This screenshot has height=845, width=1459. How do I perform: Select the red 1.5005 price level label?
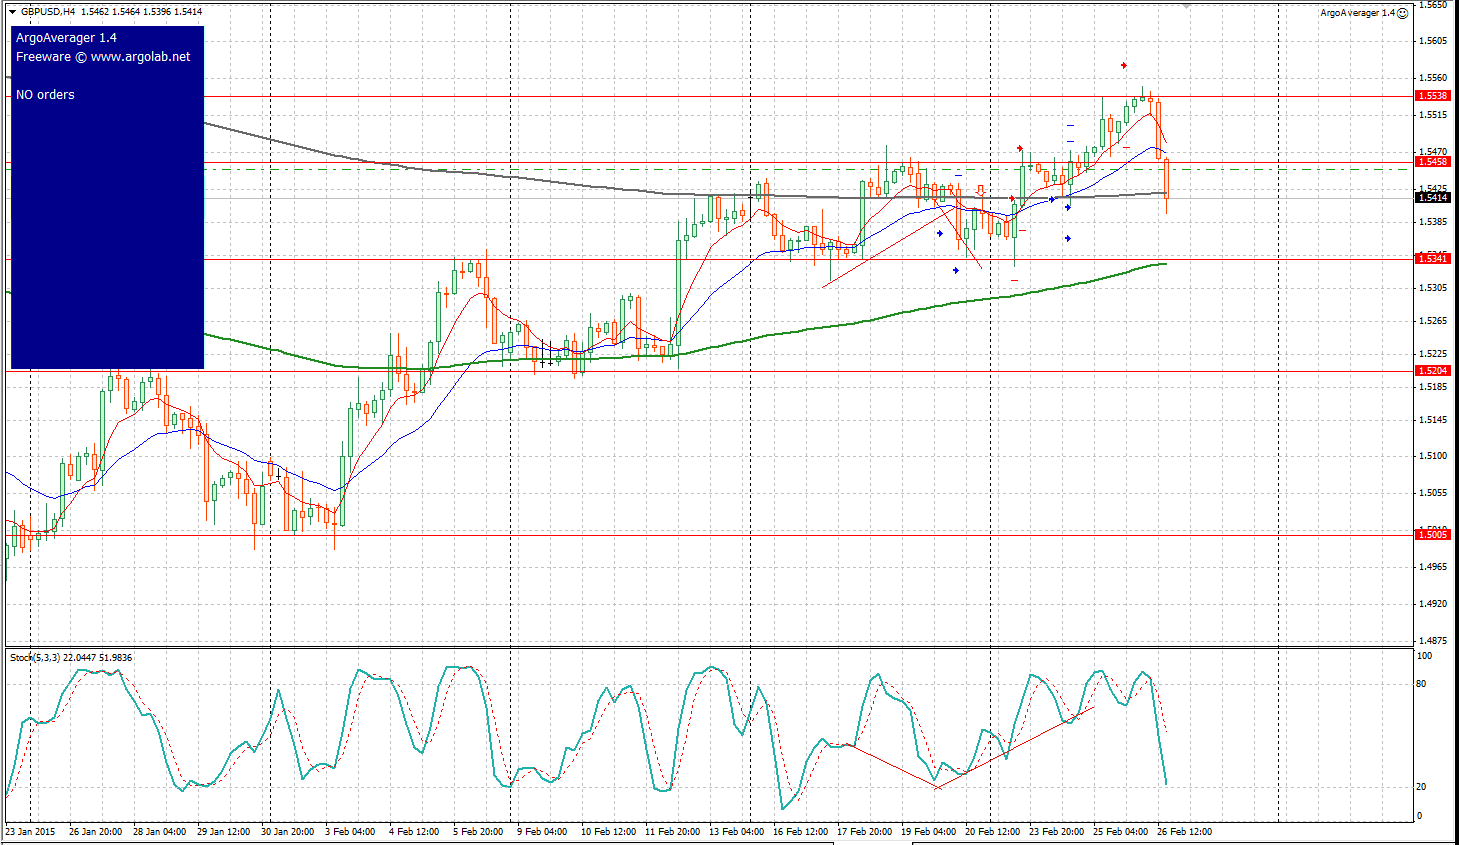pyautogui.click(x=1432, y=535)
